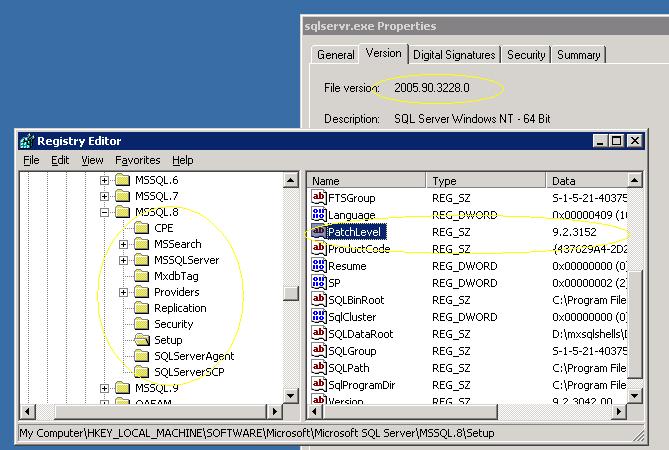This screenshot has width=669, height=450.
Task: Open the Edit menu
Action: point(60,160)
